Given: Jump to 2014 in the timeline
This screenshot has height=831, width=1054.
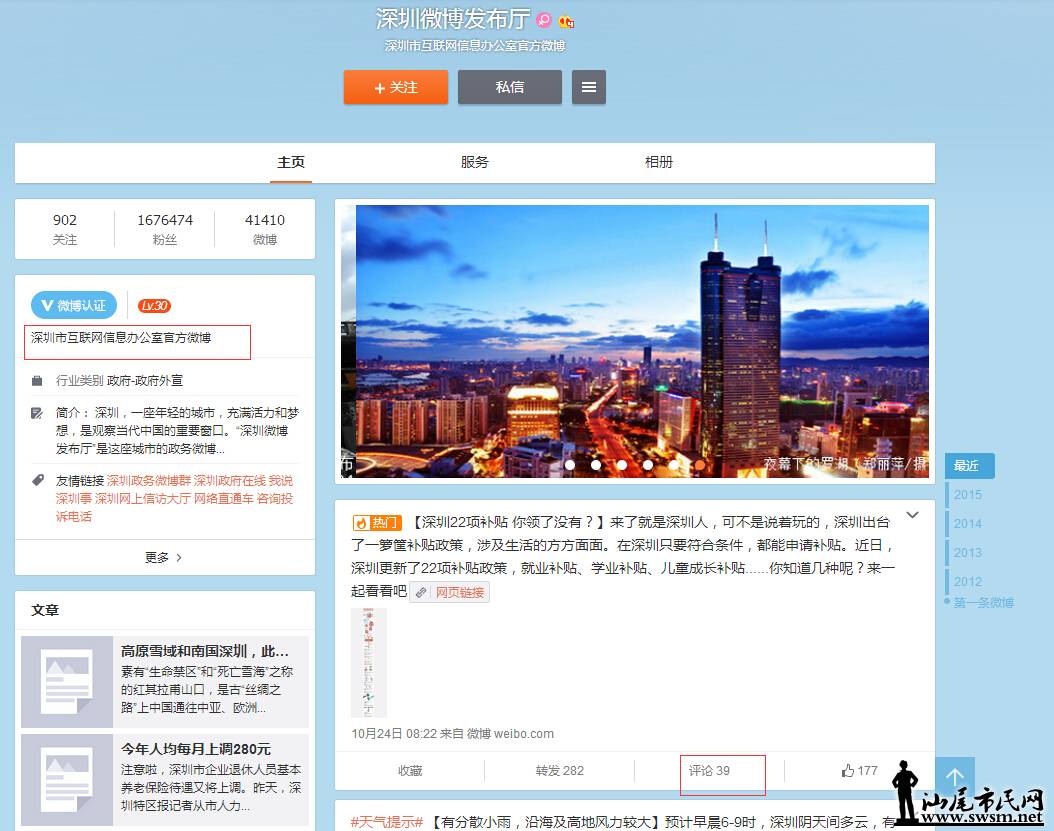Looking at the screenshot, I should tap(967, 524).
